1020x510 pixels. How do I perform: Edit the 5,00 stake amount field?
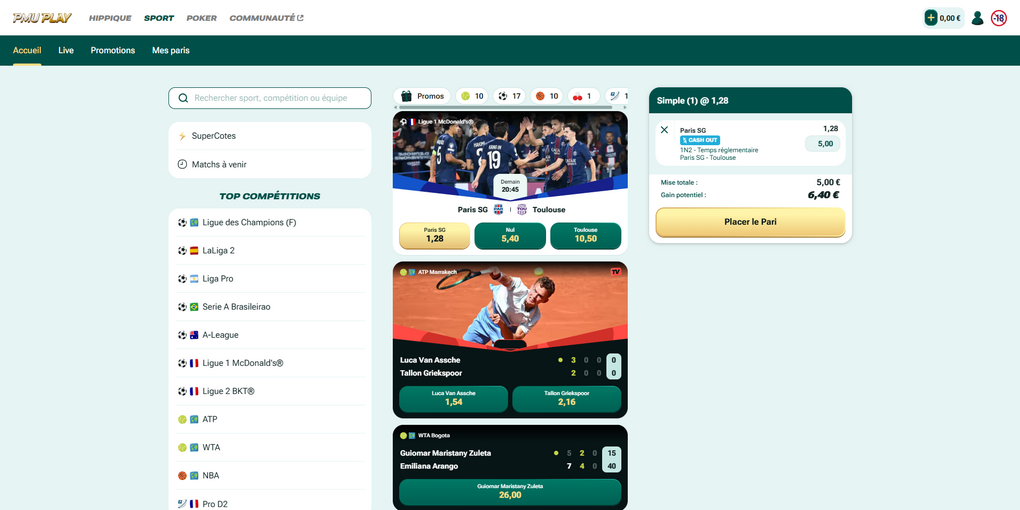(x=822, y=144)
